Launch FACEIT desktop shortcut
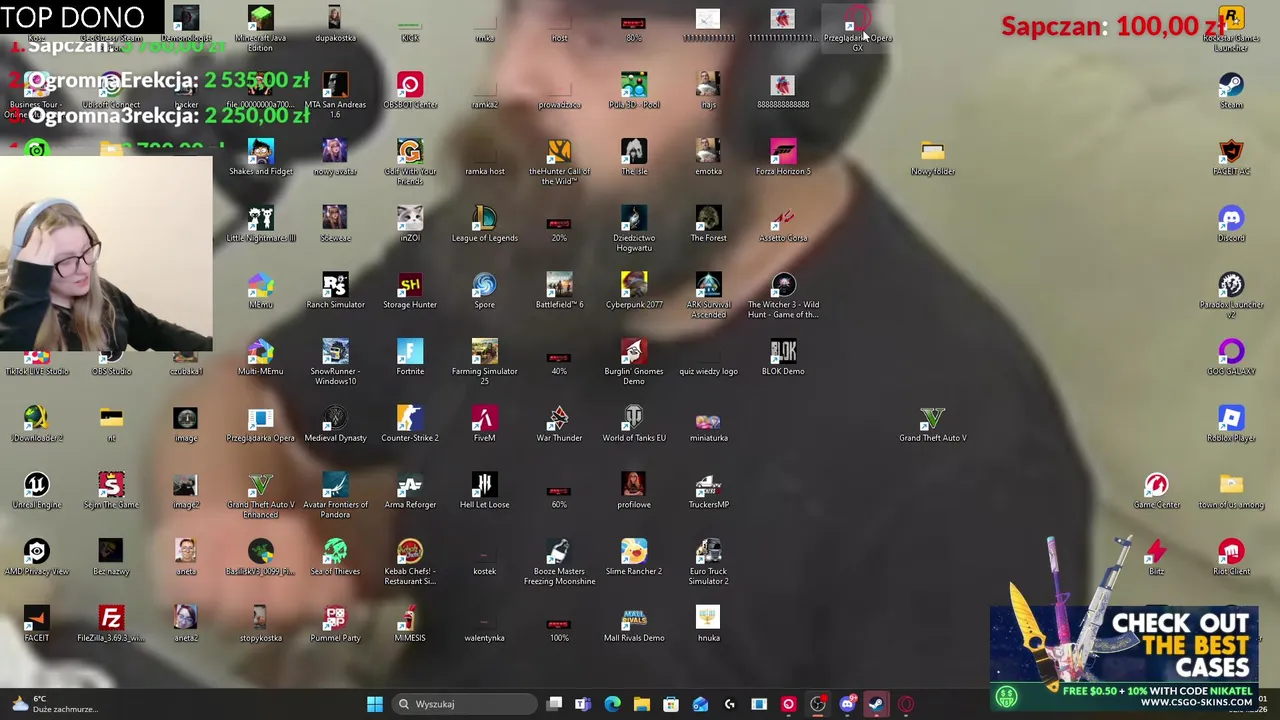 coord(36,625)
